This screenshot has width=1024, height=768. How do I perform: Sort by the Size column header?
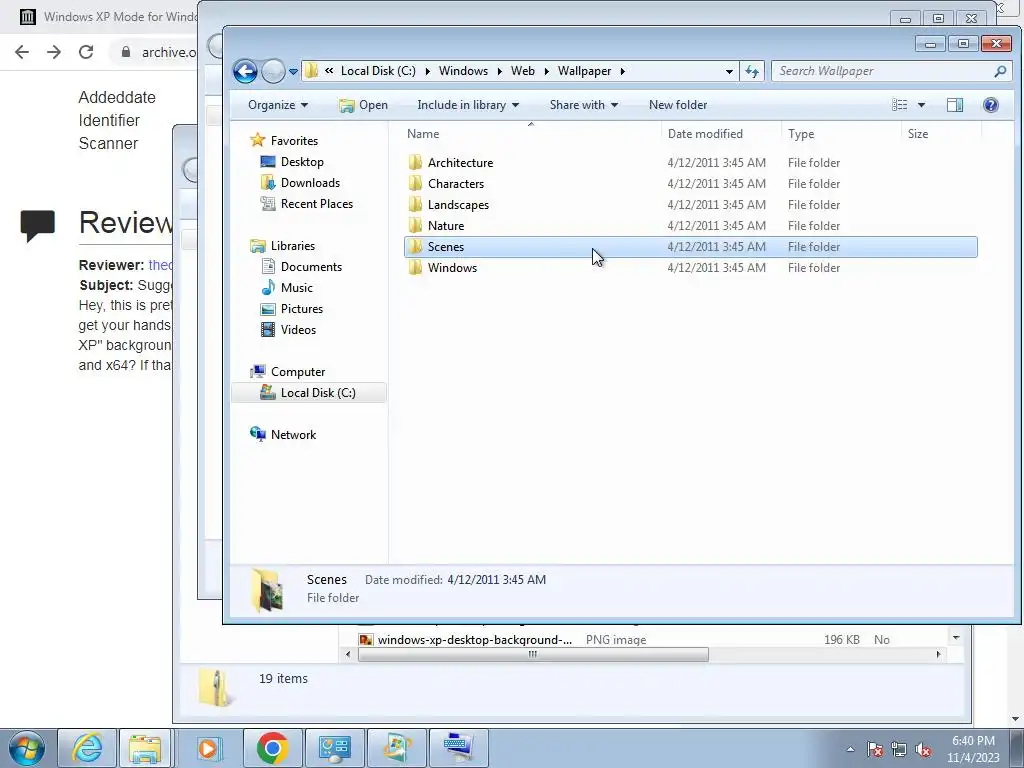[941, 134]
